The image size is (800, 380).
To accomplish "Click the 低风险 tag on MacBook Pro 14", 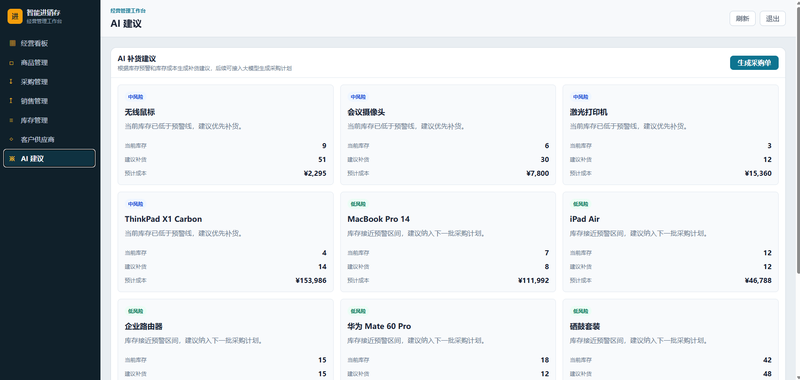I will [x=358, y=204].
